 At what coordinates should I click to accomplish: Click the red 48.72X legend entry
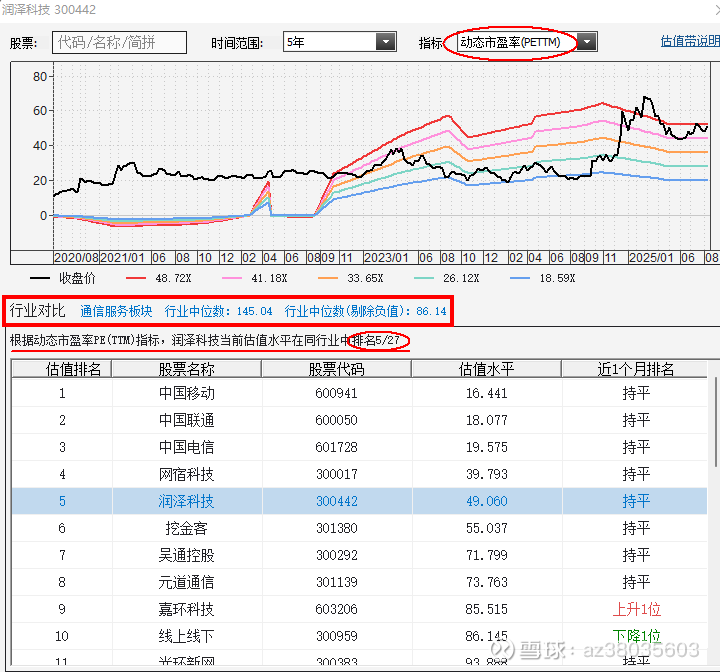pyautogui.click(x=159, y=278)
